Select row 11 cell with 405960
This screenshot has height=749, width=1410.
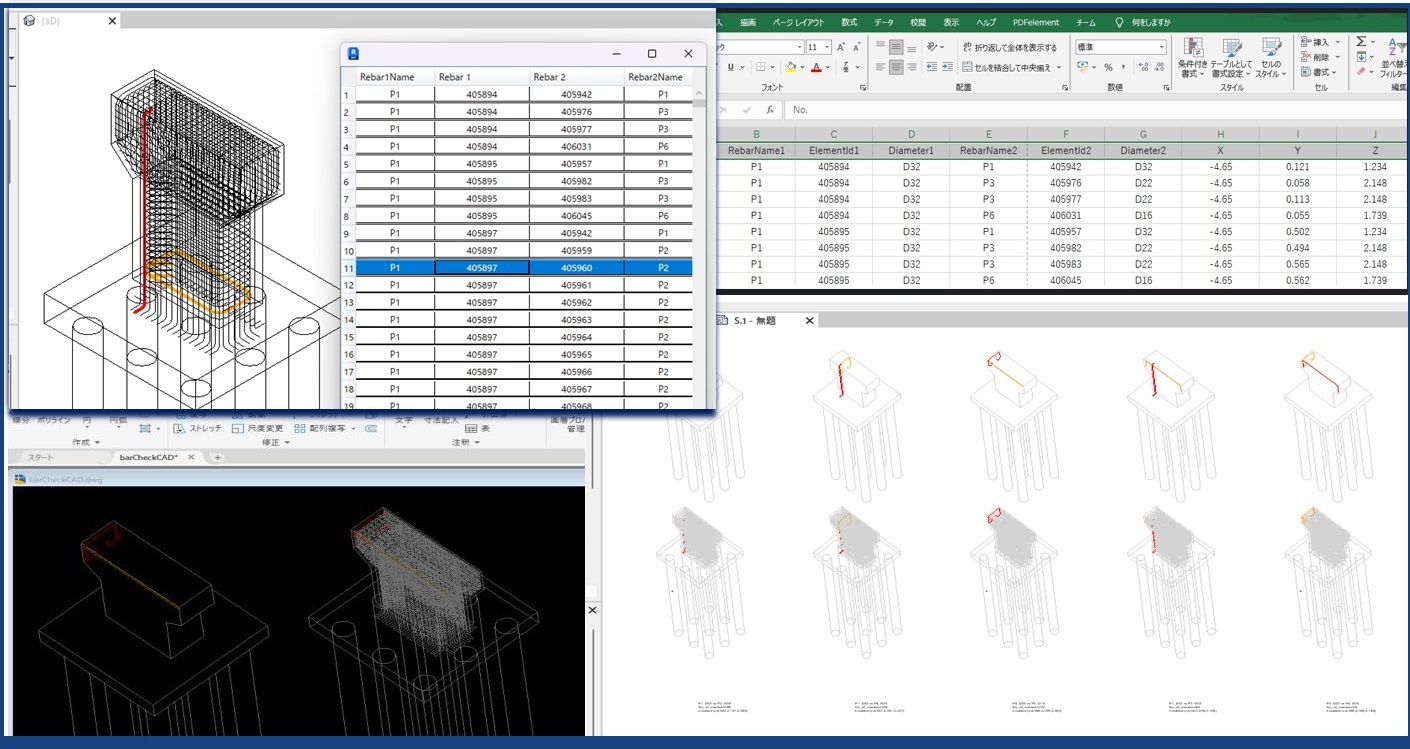coord(576,268)
